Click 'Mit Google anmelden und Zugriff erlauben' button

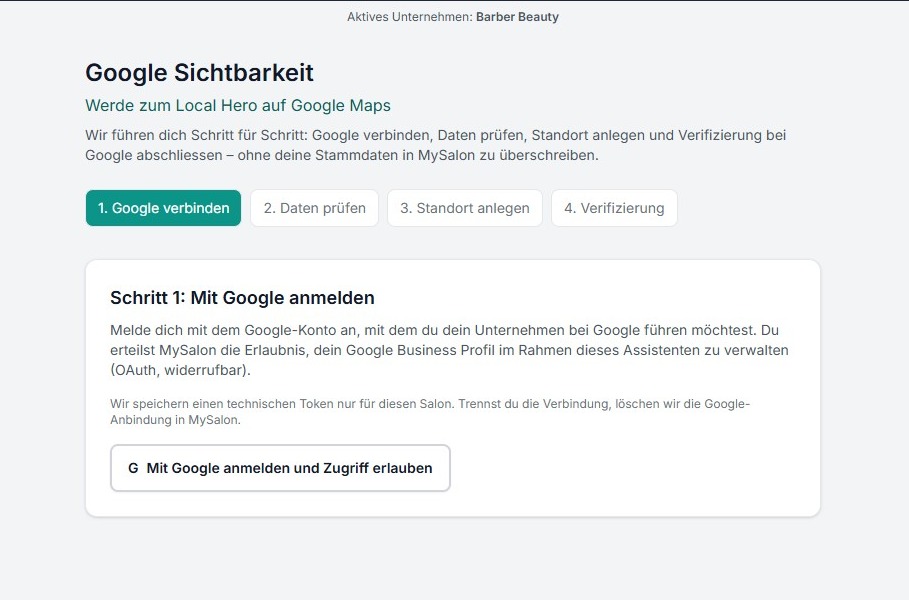point(280,468)
